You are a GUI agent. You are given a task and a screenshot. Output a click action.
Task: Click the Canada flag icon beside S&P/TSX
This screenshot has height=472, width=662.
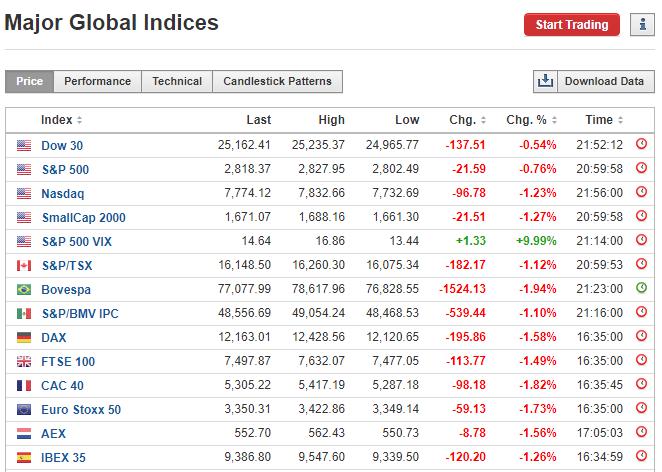click(24, 266)
